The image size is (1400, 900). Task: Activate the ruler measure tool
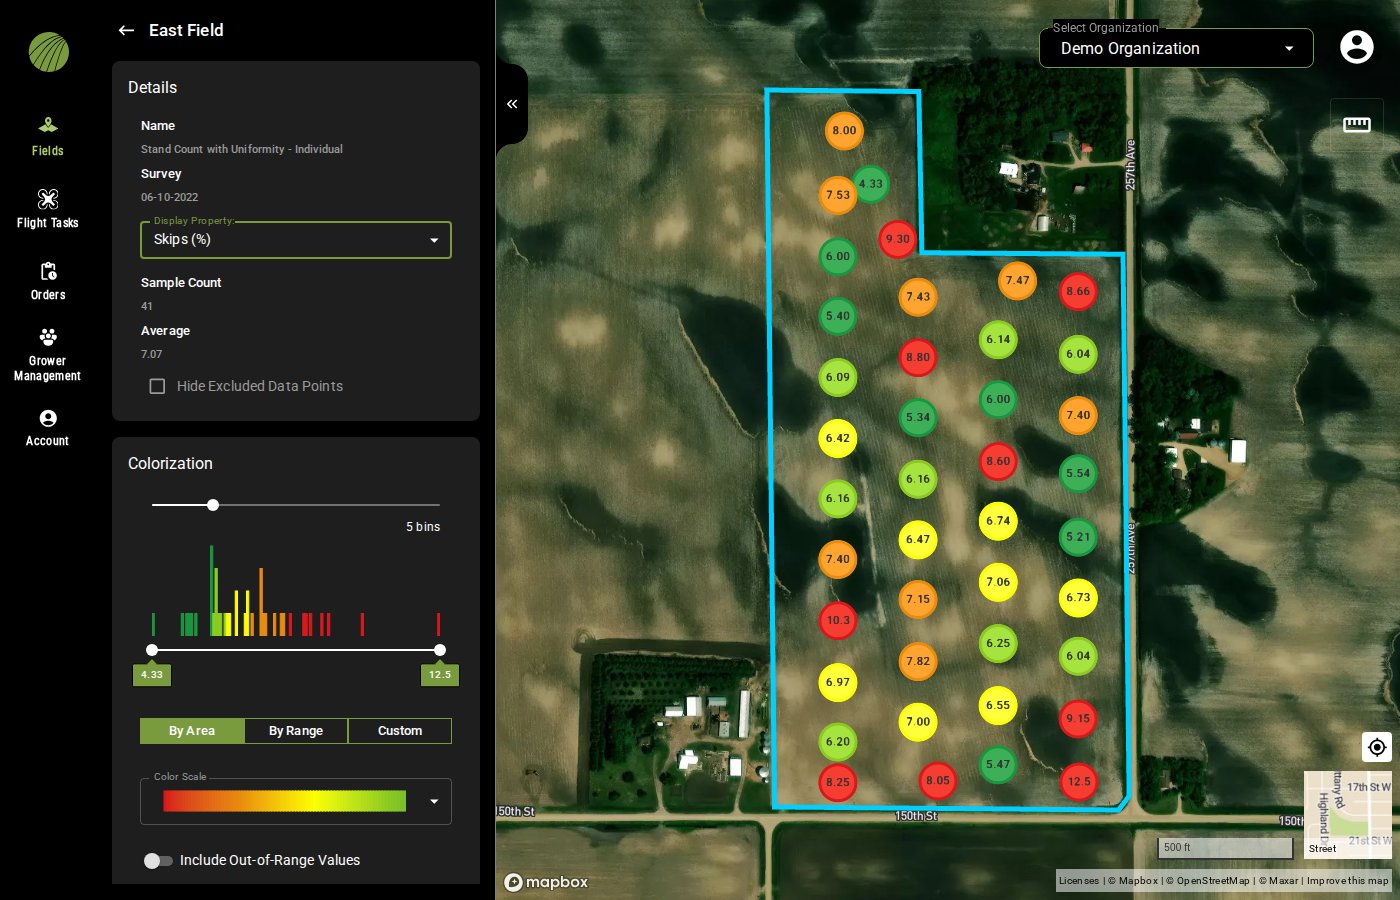click(x=1356, y=124)
